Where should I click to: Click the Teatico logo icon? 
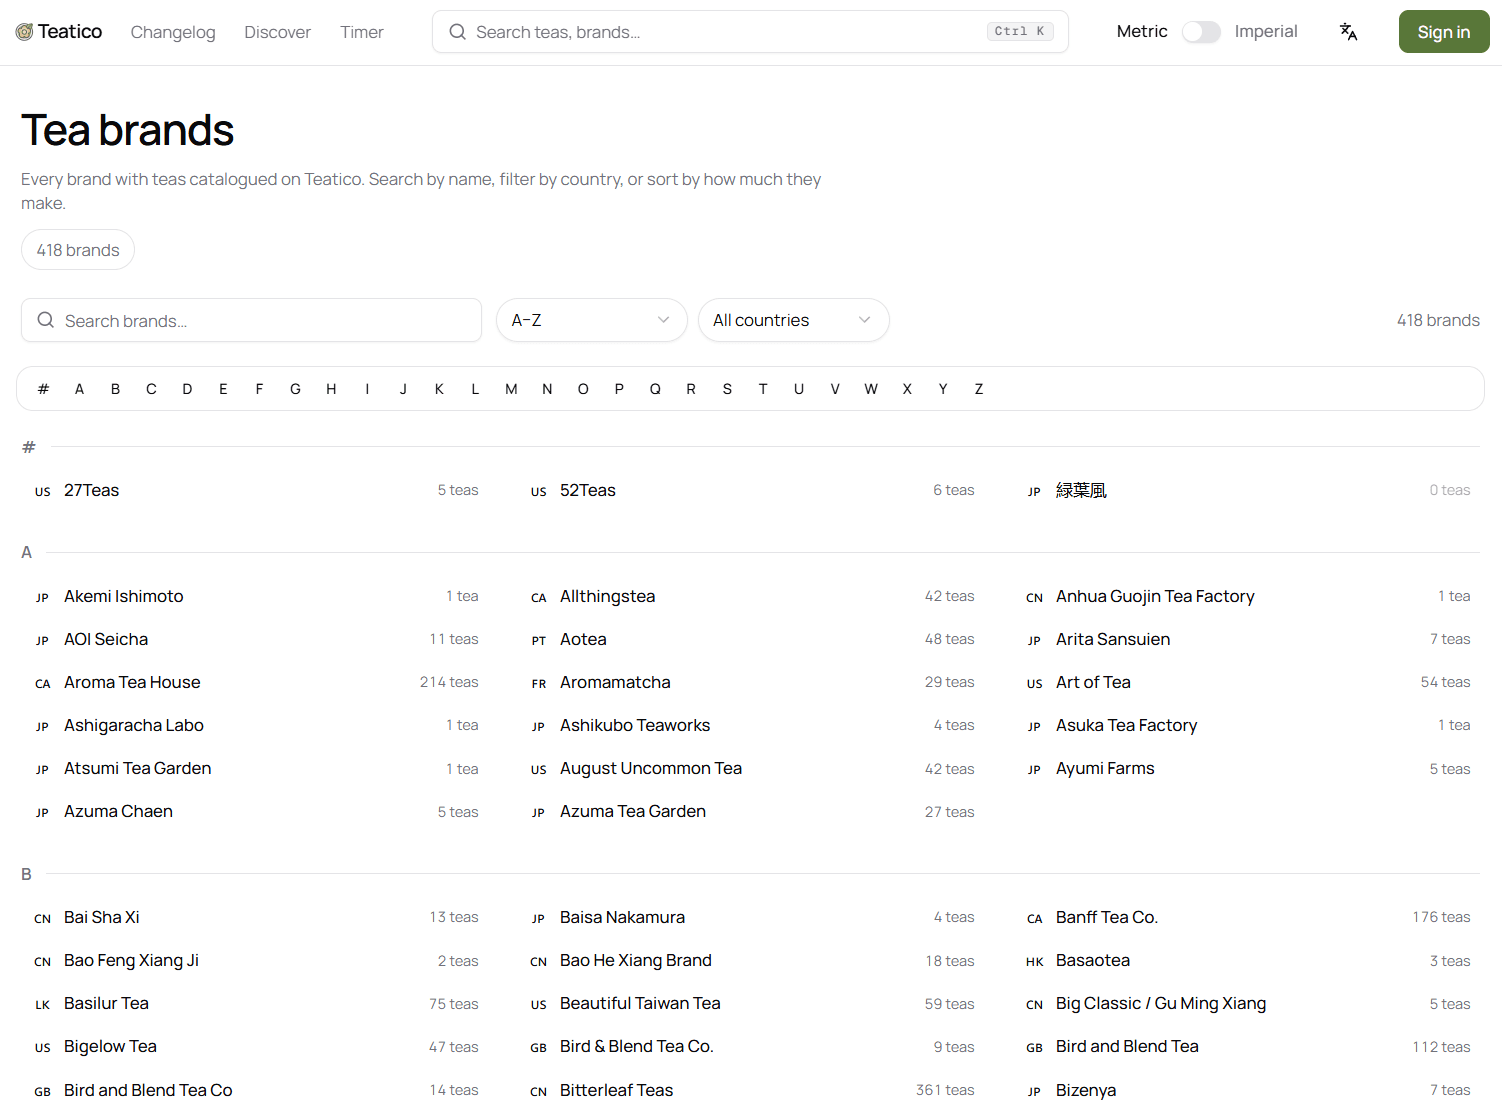point(24,32)
